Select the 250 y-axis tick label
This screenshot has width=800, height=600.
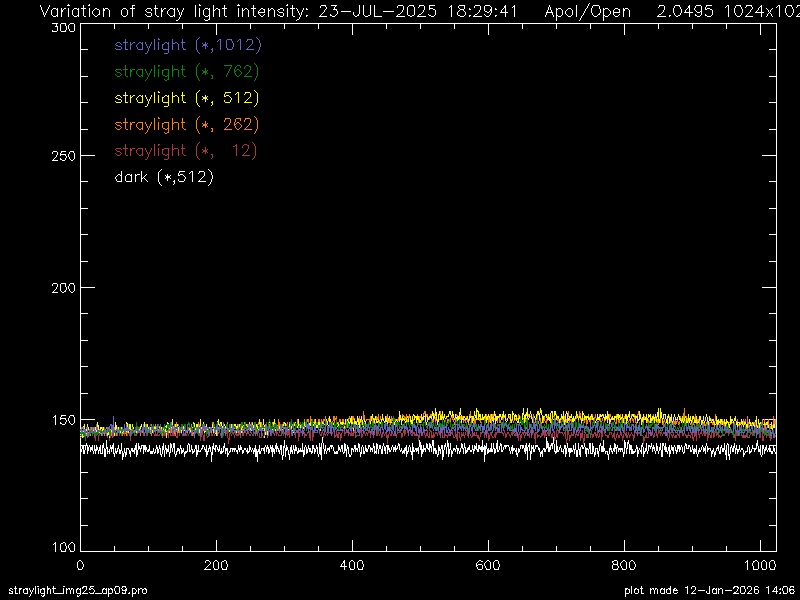pos(63,157)
